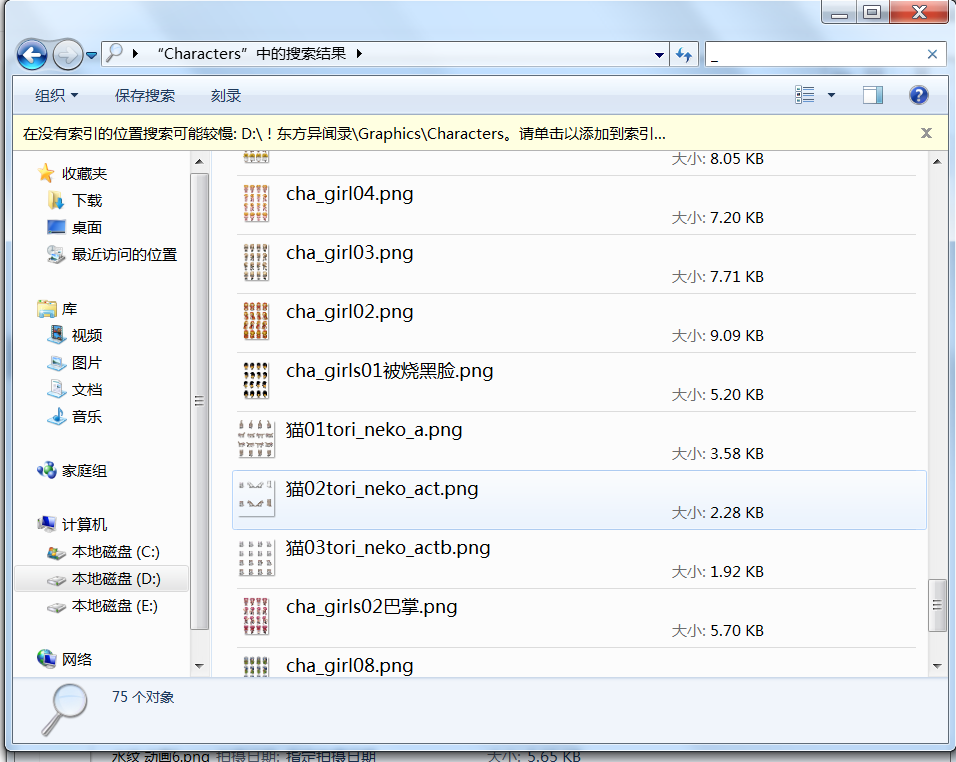This screenshot has height=762, width=956.
Task: Focus the search input field
Action: pos(816,54)
